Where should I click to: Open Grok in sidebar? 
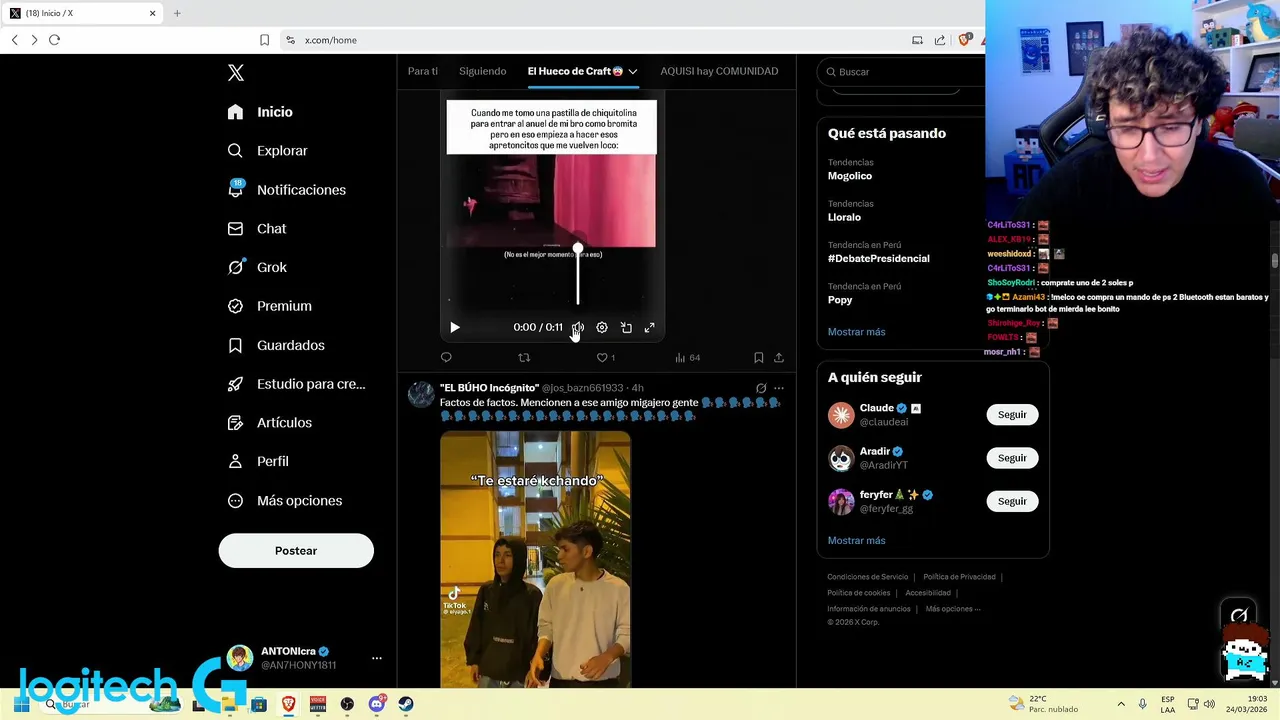[257, 267]
